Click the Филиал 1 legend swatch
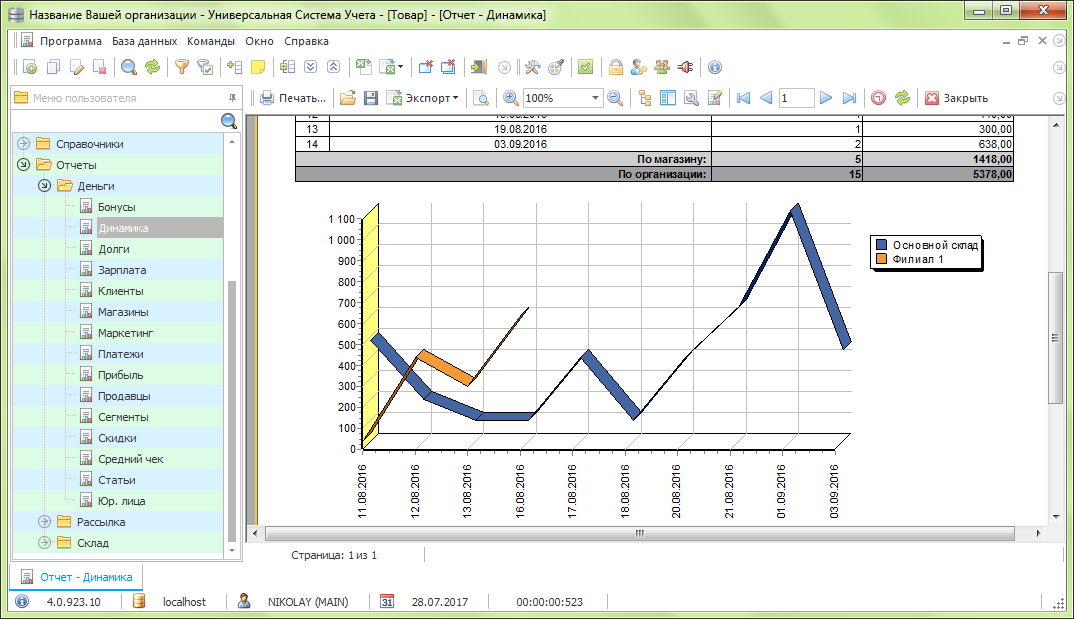1074x619 pixels. click(x=882, y=259)
